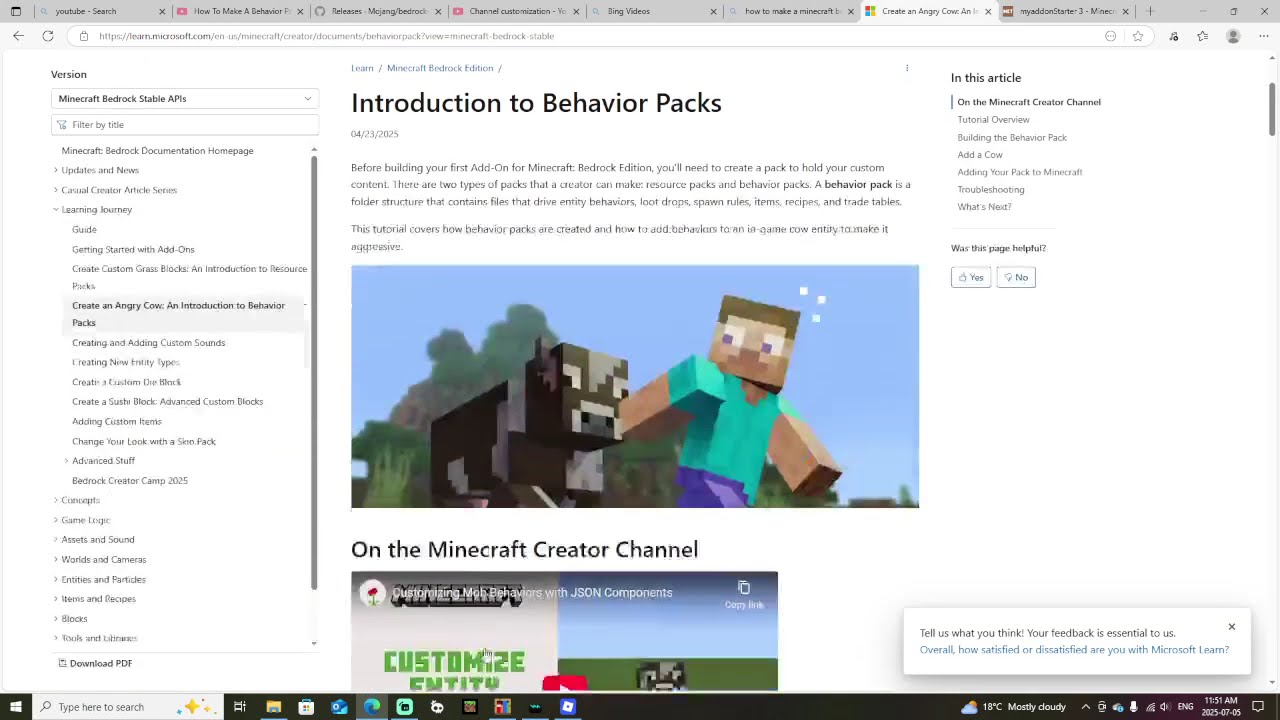Open the Microsoft Learn satisfaction survey link
The width and height of the screenshot is (1280, 720).
tap(1074, 650)
